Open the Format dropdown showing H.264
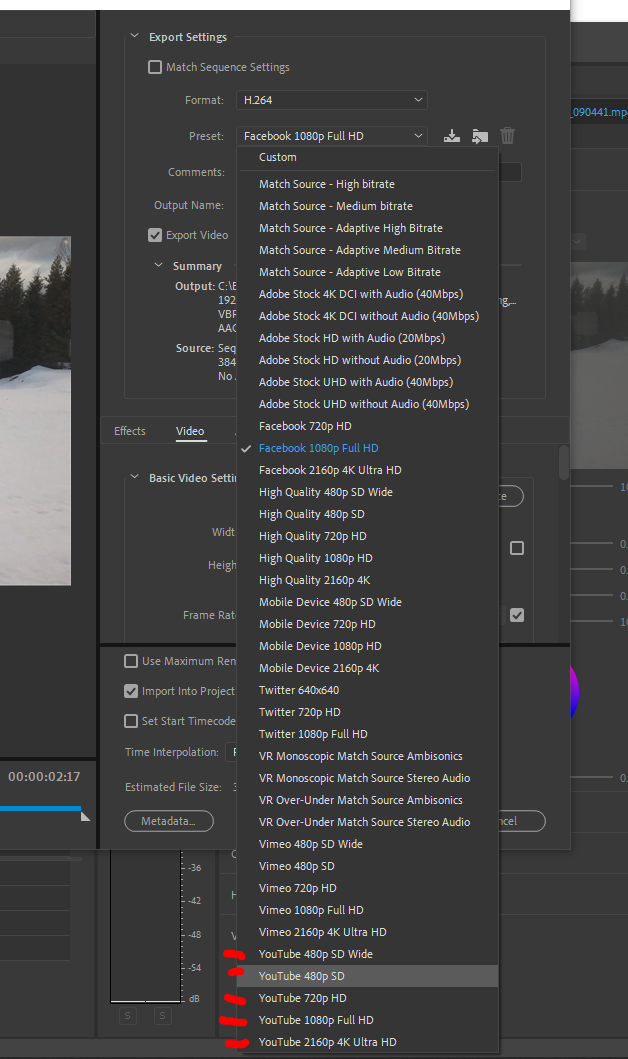This screenshot has width=628, height=1059. pos(331,100)
